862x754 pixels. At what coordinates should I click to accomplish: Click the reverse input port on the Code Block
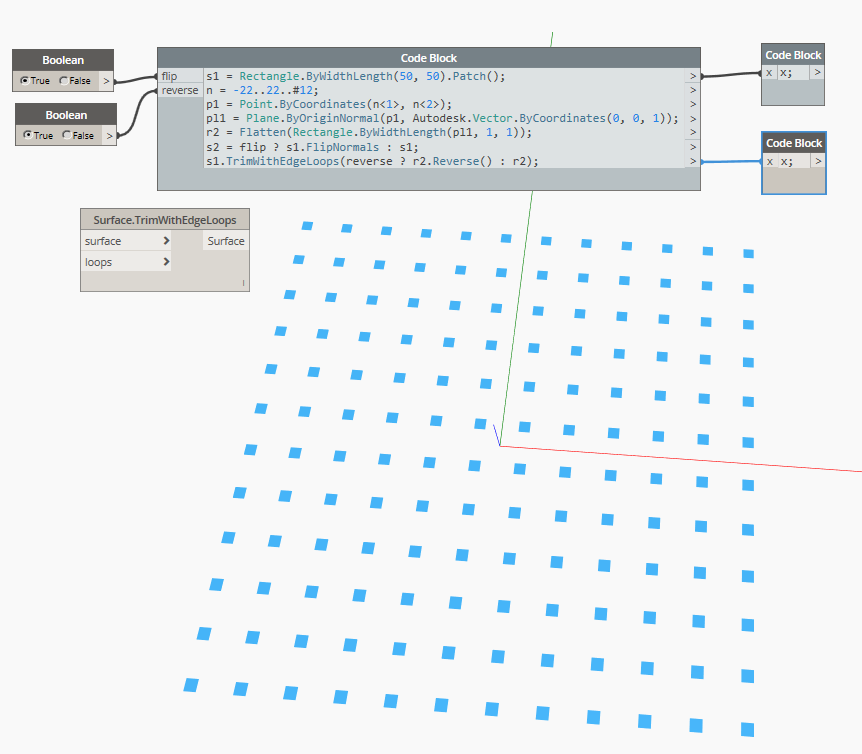(x=180, y=89)
